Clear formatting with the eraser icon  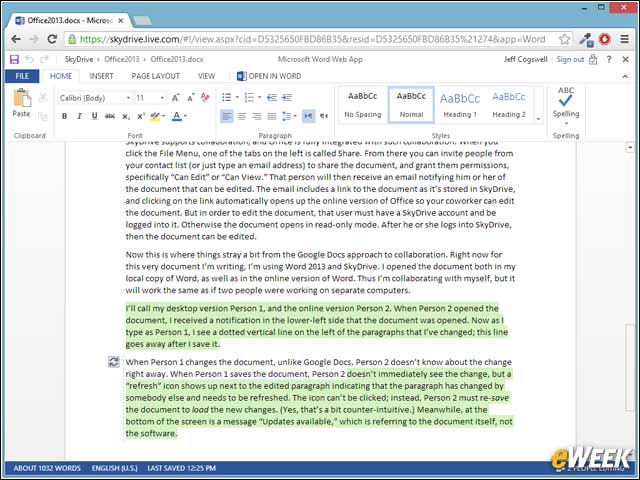point(205,98)
